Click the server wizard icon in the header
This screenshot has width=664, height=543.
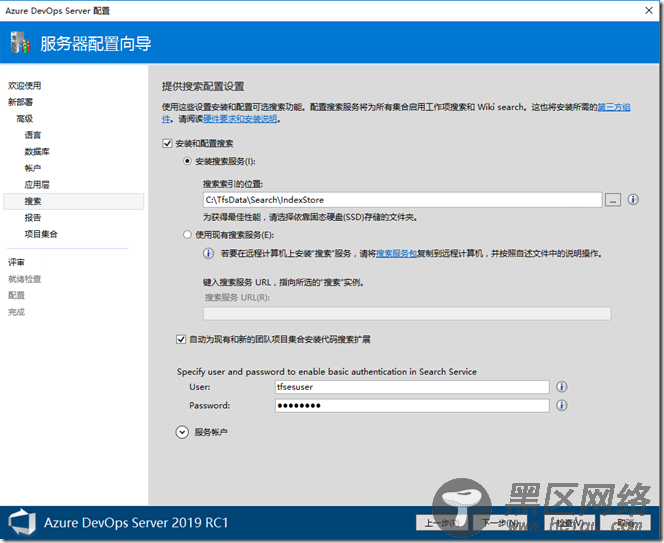click(x=20, y=42)
